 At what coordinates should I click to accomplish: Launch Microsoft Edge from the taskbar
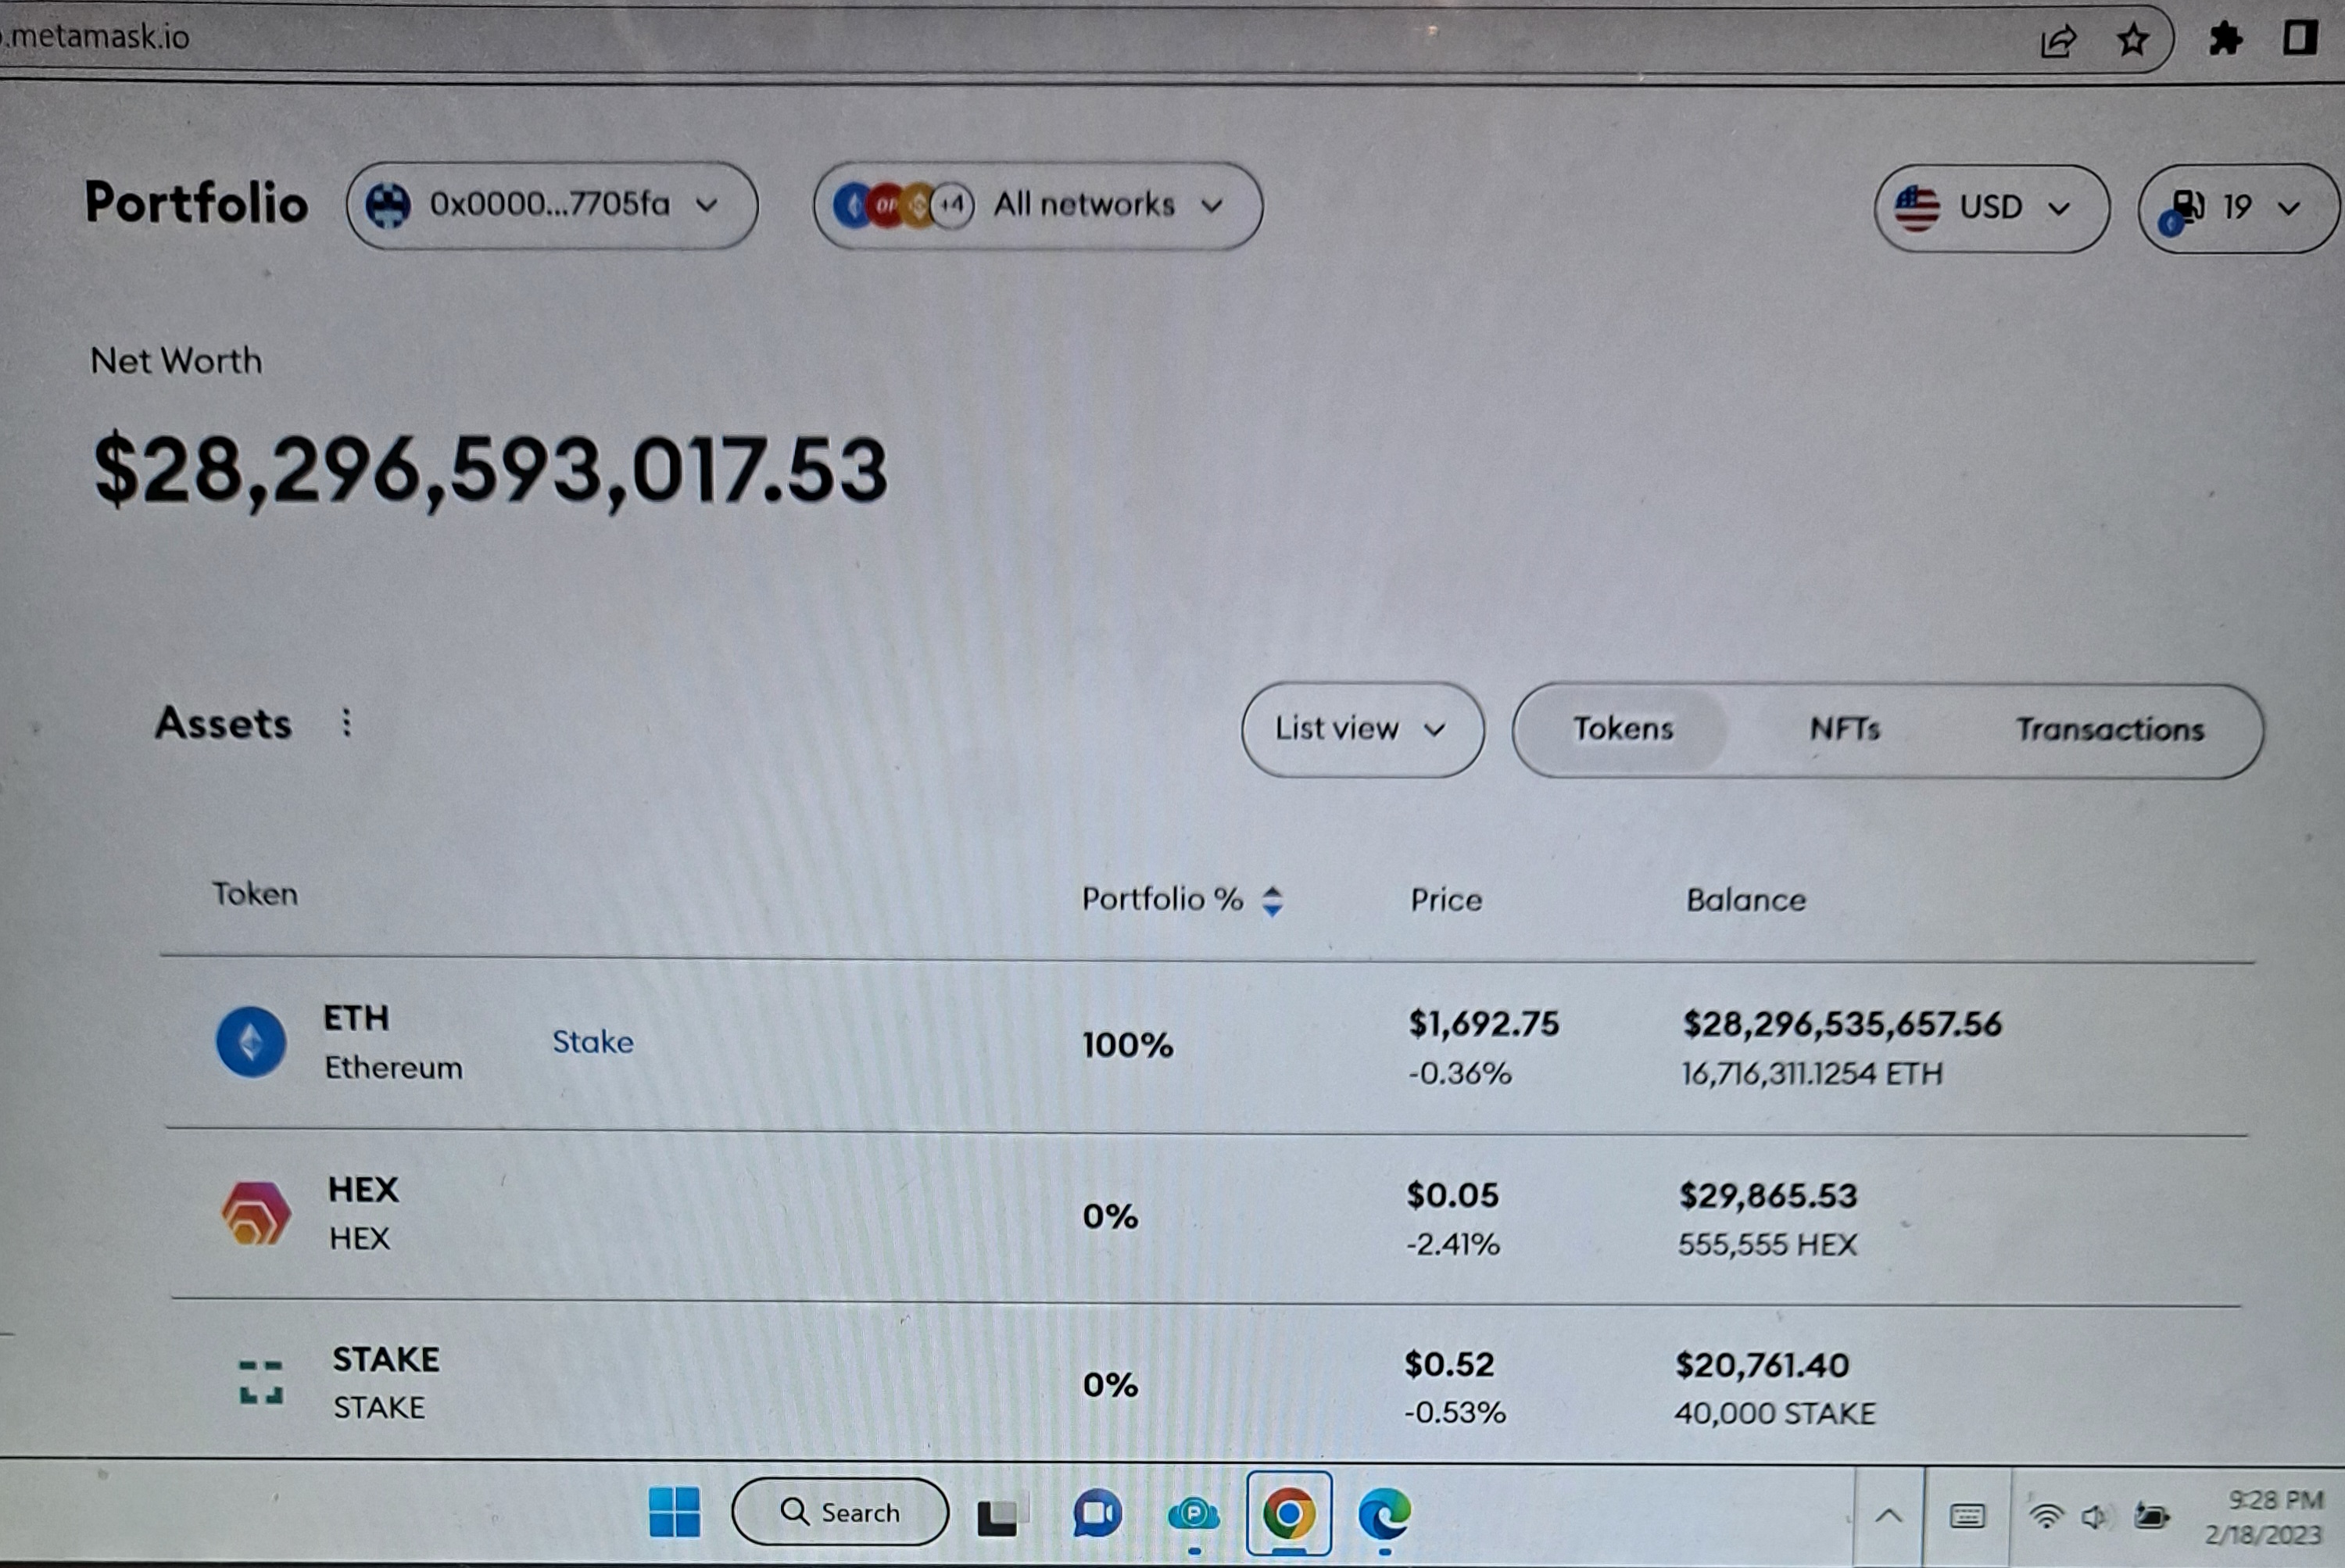1383,1513
